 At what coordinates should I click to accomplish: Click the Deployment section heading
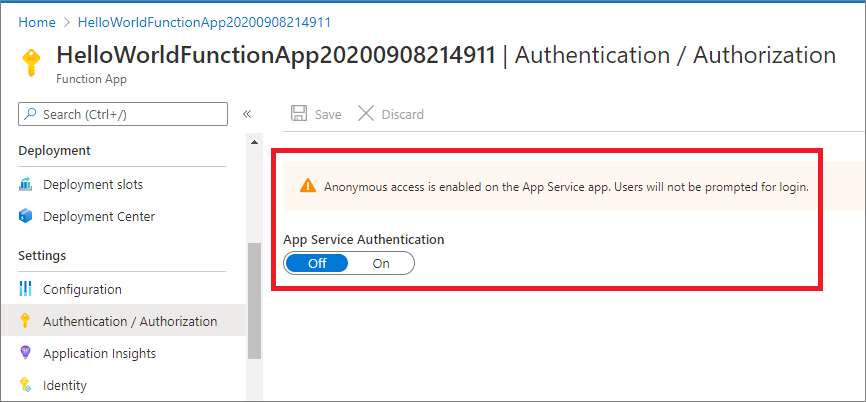[55, 150]
